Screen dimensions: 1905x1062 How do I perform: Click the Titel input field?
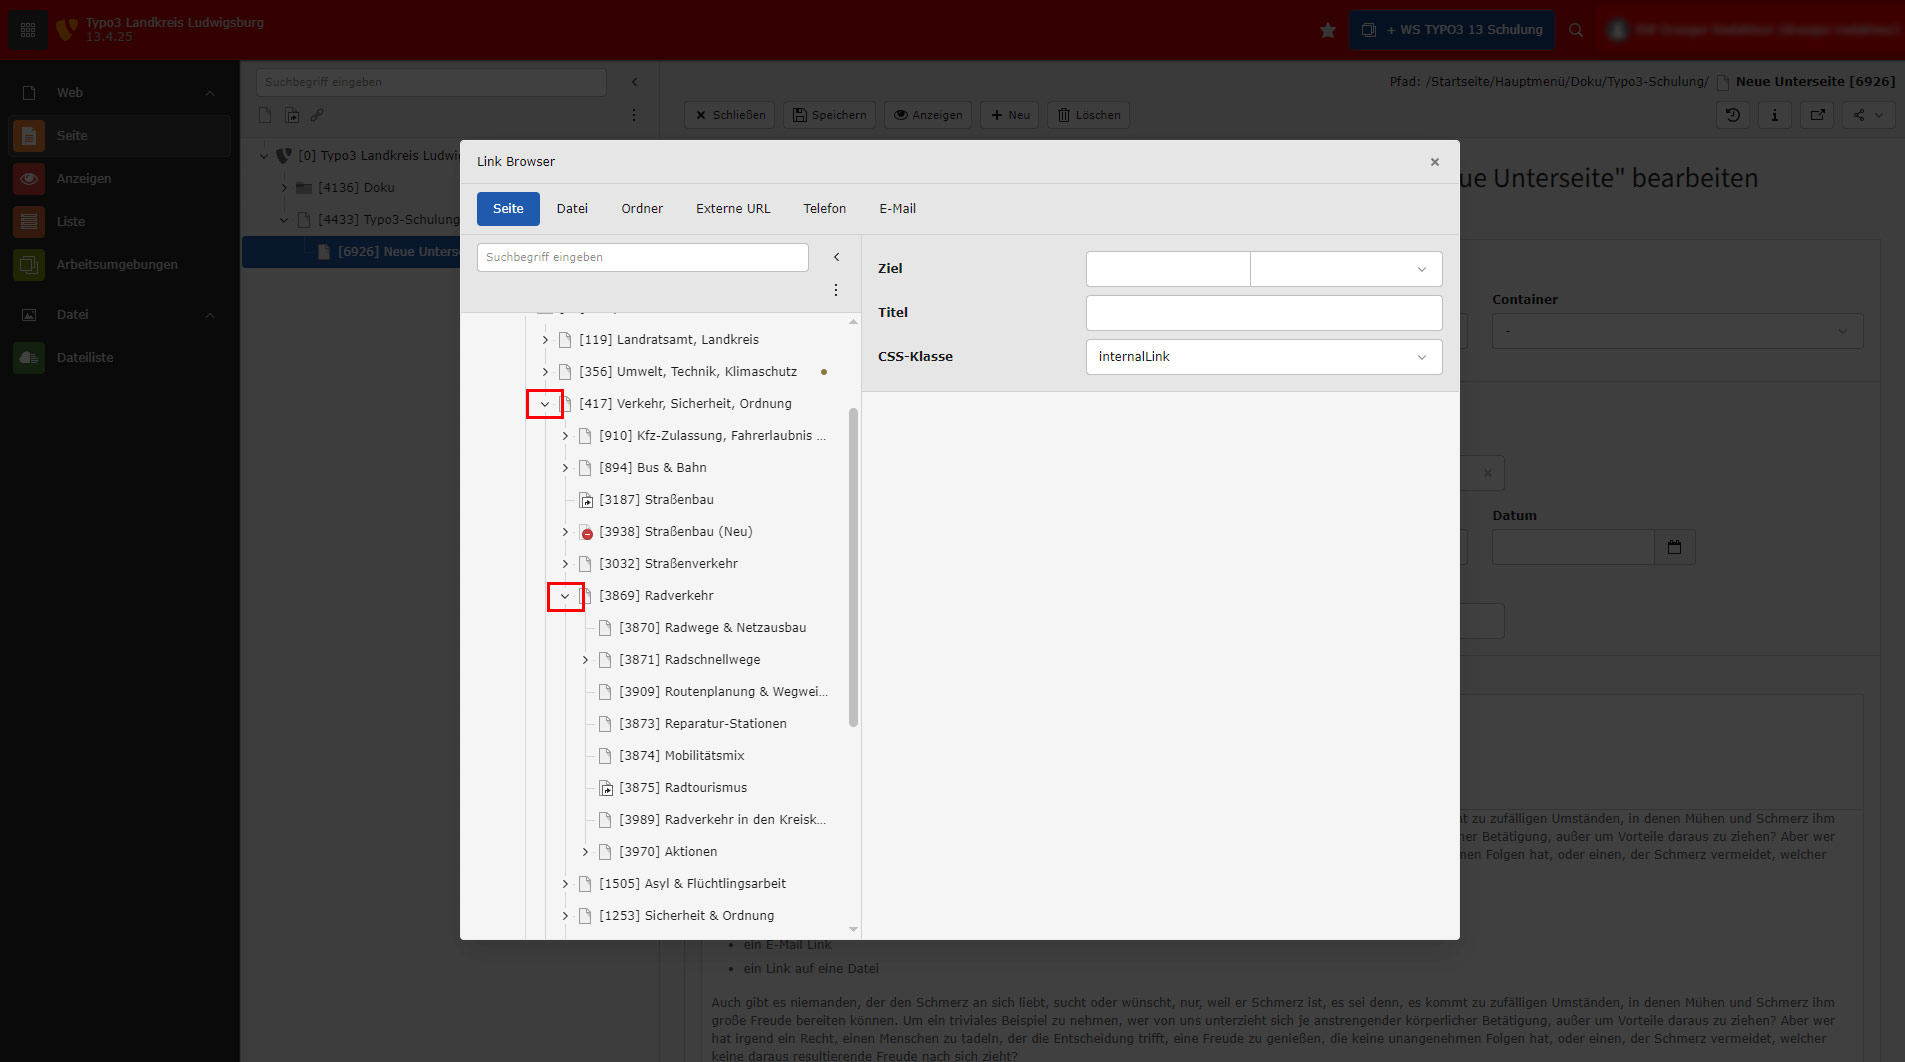pyautogui.click(x=1263, y=313)
